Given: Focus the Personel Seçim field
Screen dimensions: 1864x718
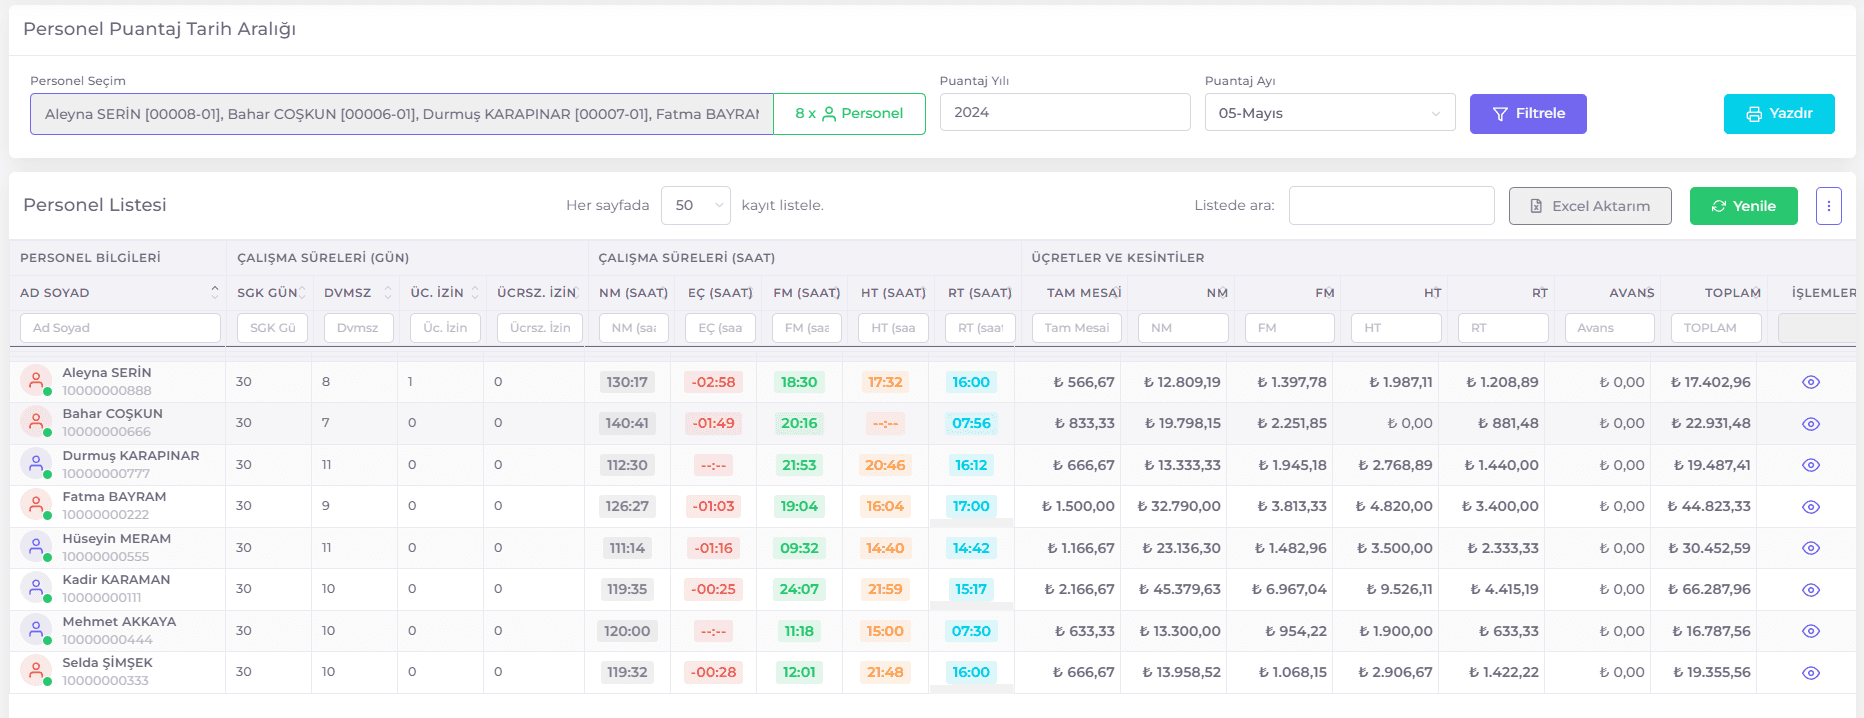Looking at the screenshot, I should pos(402,114).
